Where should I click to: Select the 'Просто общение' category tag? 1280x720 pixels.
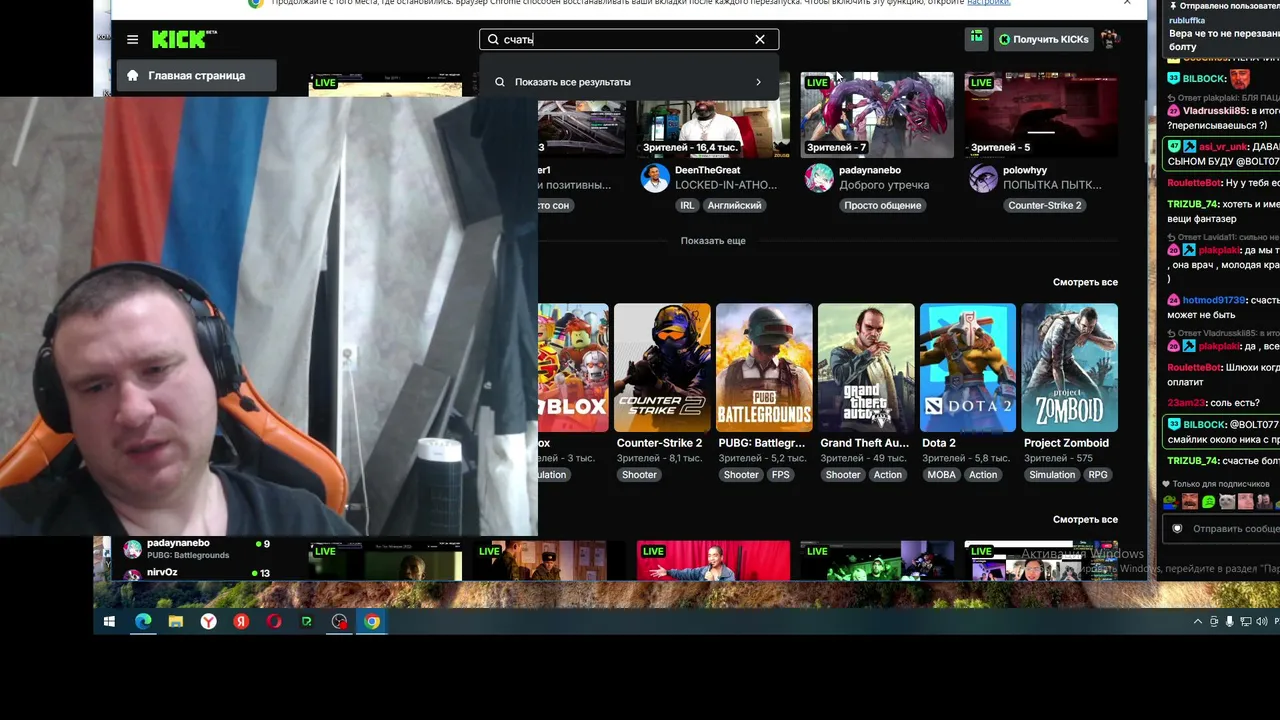pos(882,205)
